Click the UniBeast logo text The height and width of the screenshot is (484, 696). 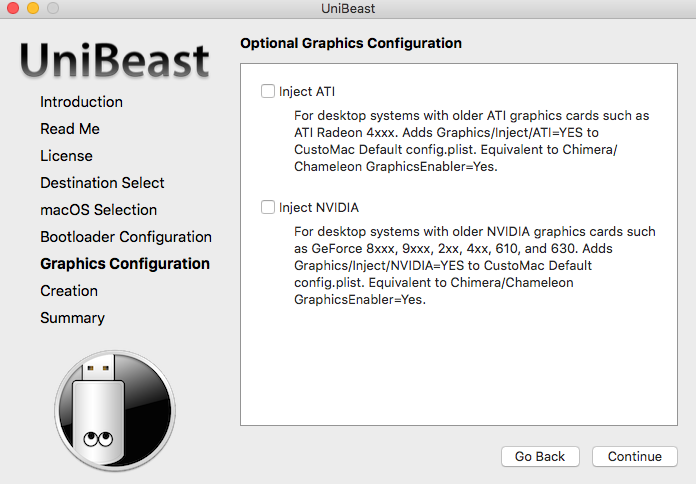click(115, 60)
